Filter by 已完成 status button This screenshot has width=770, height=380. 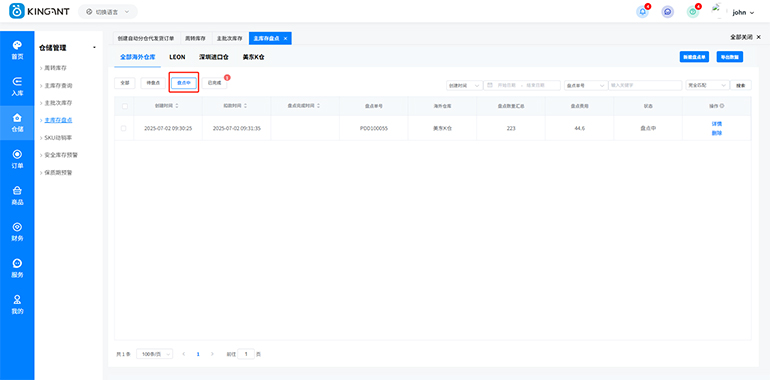(x=215, y=83)
